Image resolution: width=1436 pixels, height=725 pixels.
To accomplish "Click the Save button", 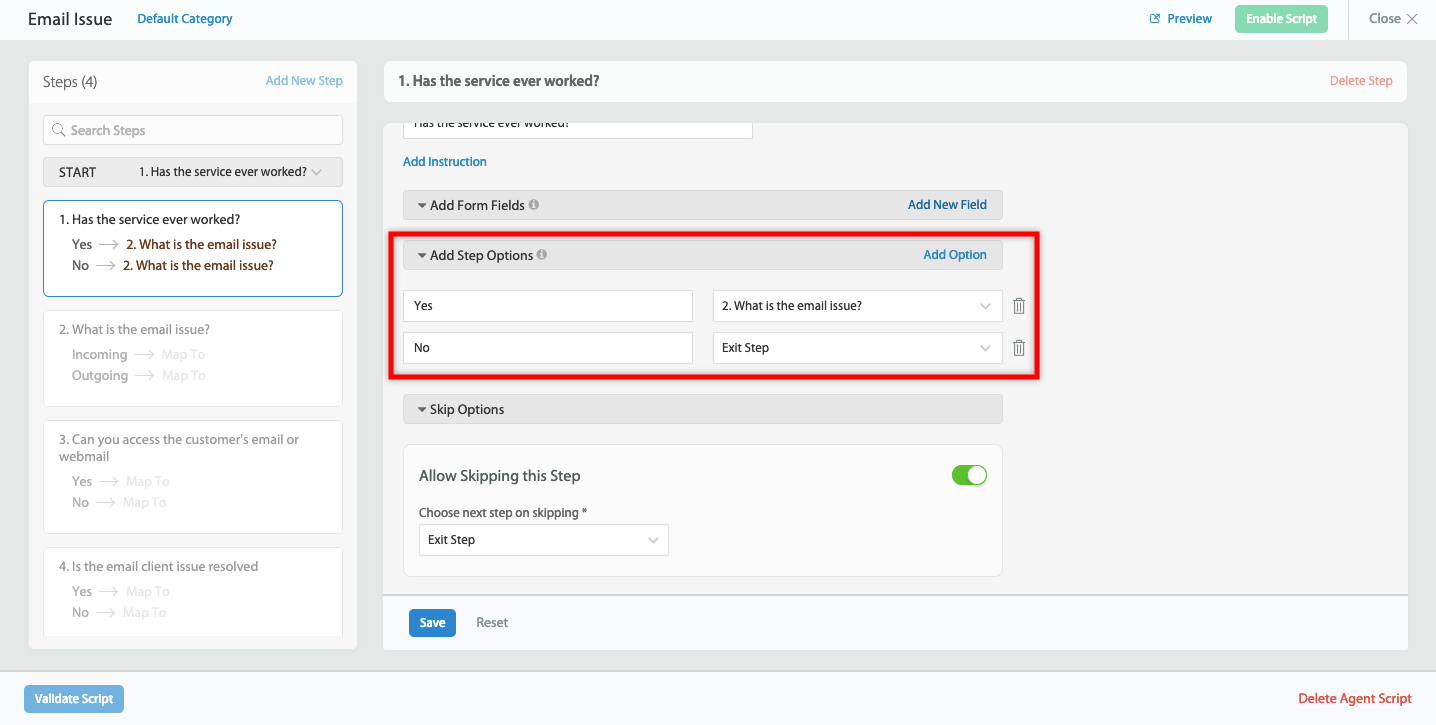I will [x=432, y=622].
